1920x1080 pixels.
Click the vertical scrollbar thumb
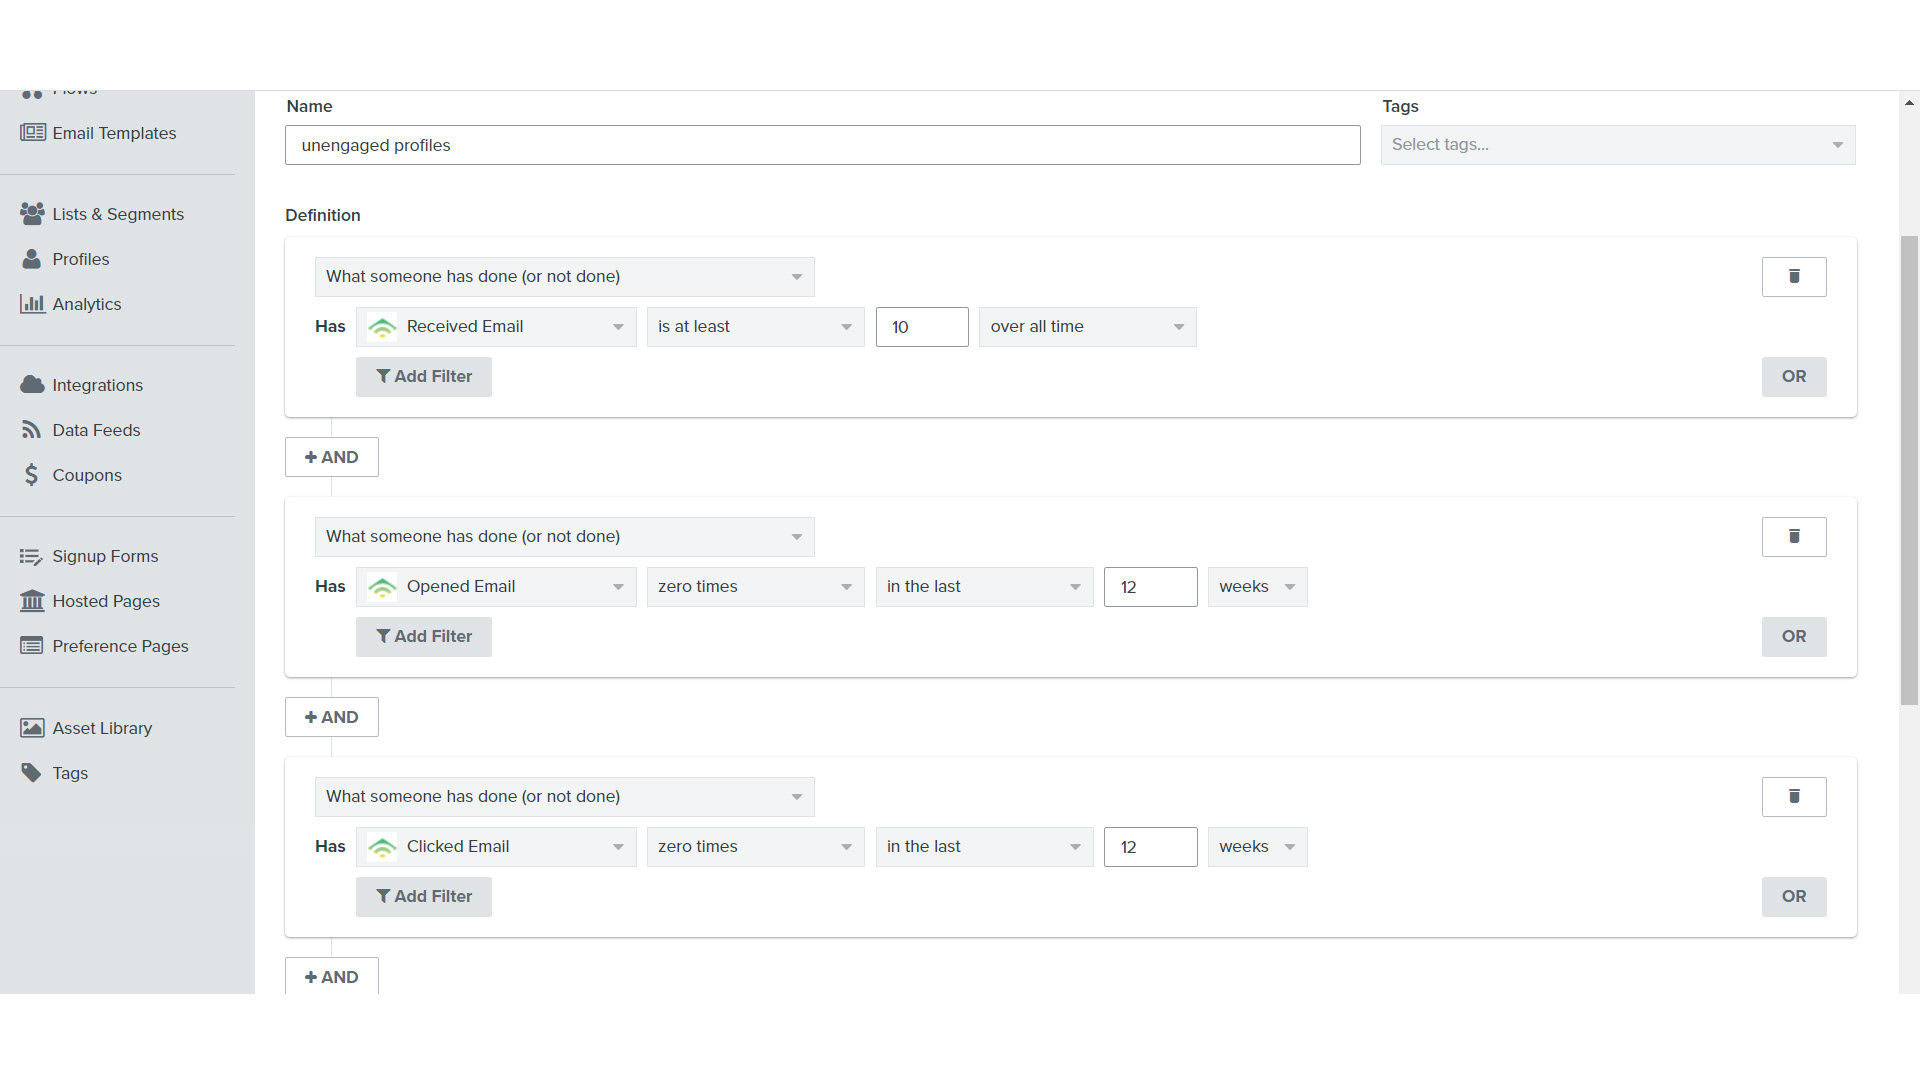pyautogui.click(x=1909, y=470)
